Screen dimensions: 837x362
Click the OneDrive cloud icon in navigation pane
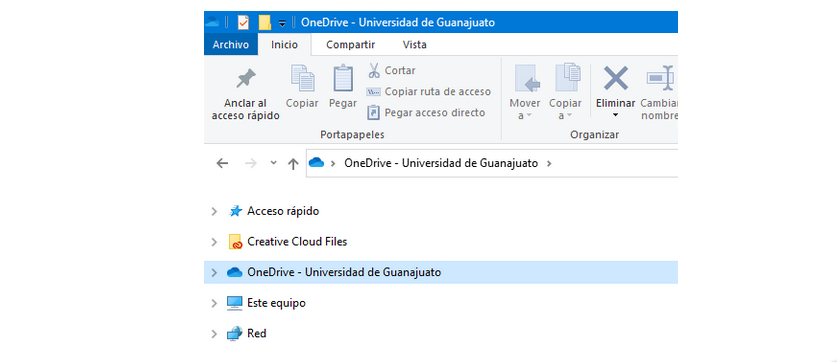[x=235, y=272]
